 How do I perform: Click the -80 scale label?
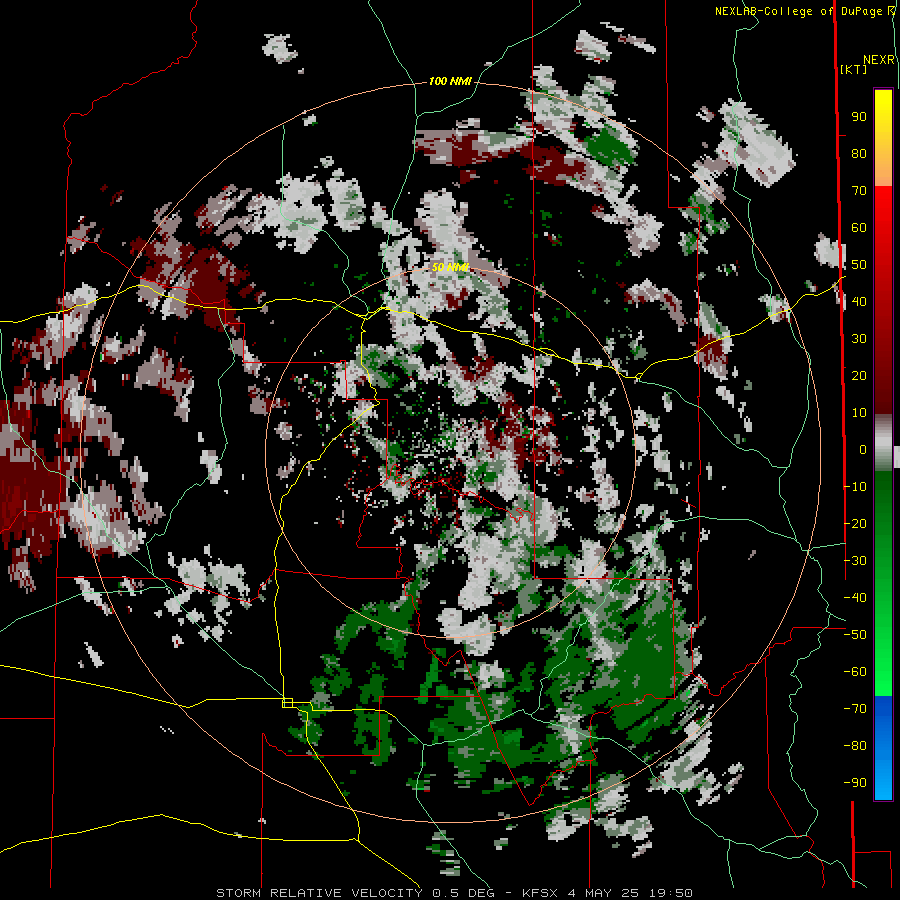tap(855, 746)
